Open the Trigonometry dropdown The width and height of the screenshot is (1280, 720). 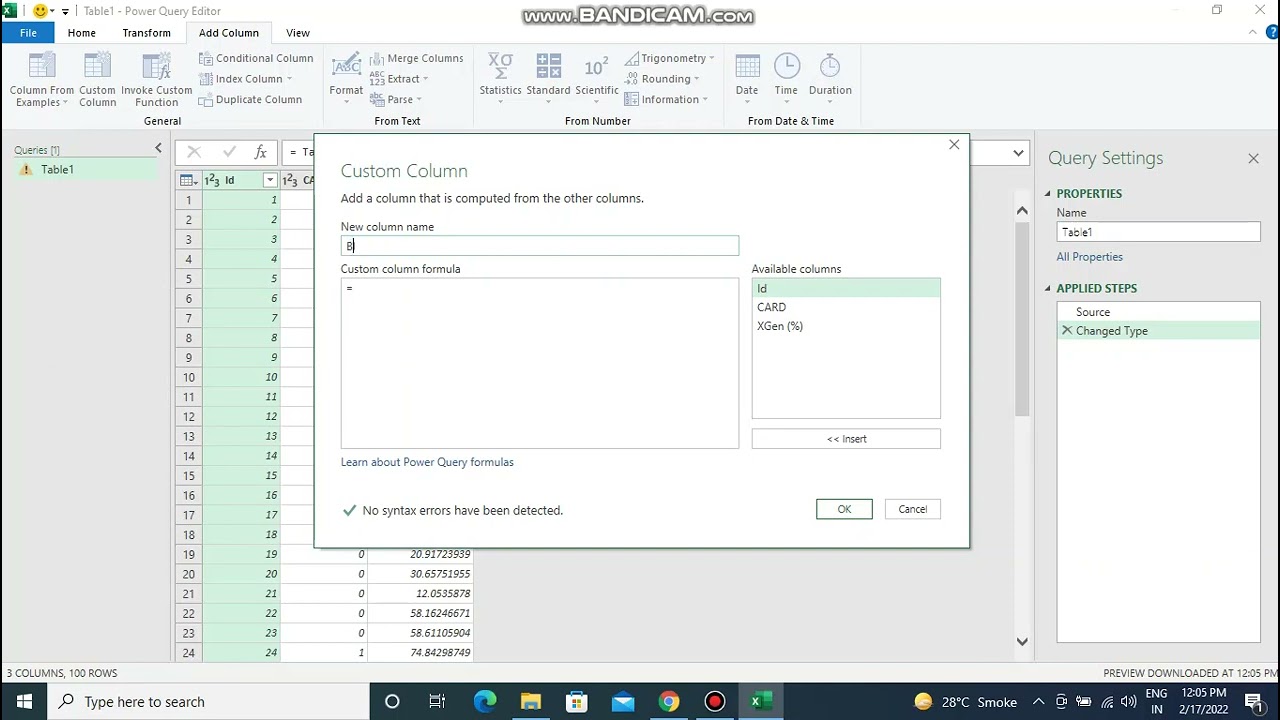pyautogui.click(x=669, y=58)
